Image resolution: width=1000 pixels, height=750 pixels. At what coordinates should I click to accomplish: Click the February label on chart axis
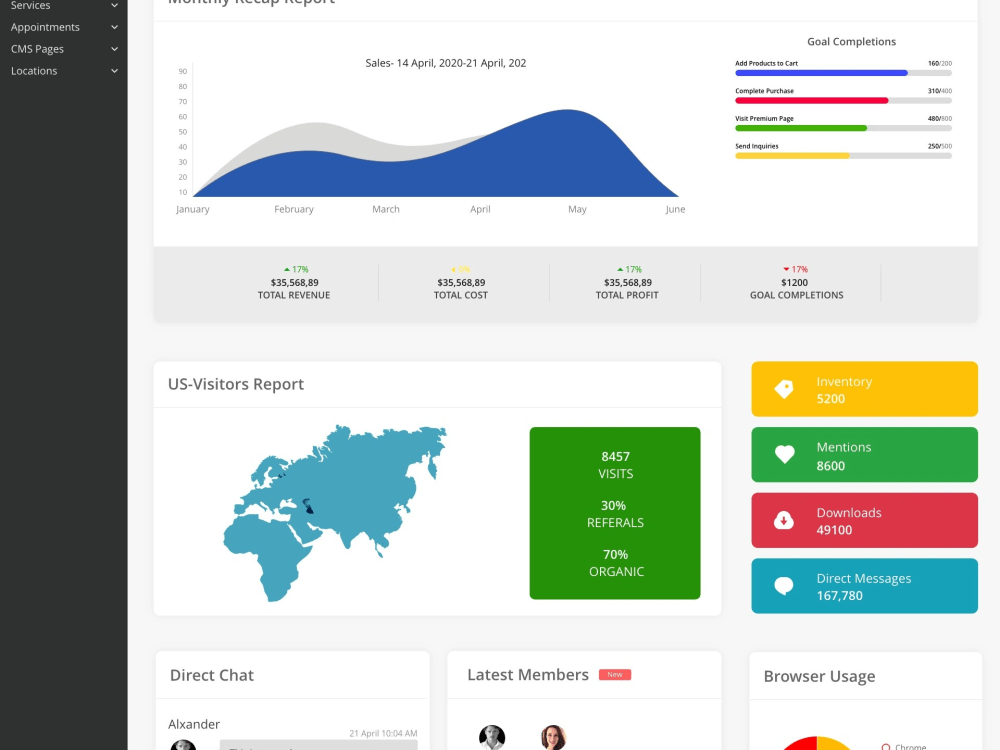294,209
